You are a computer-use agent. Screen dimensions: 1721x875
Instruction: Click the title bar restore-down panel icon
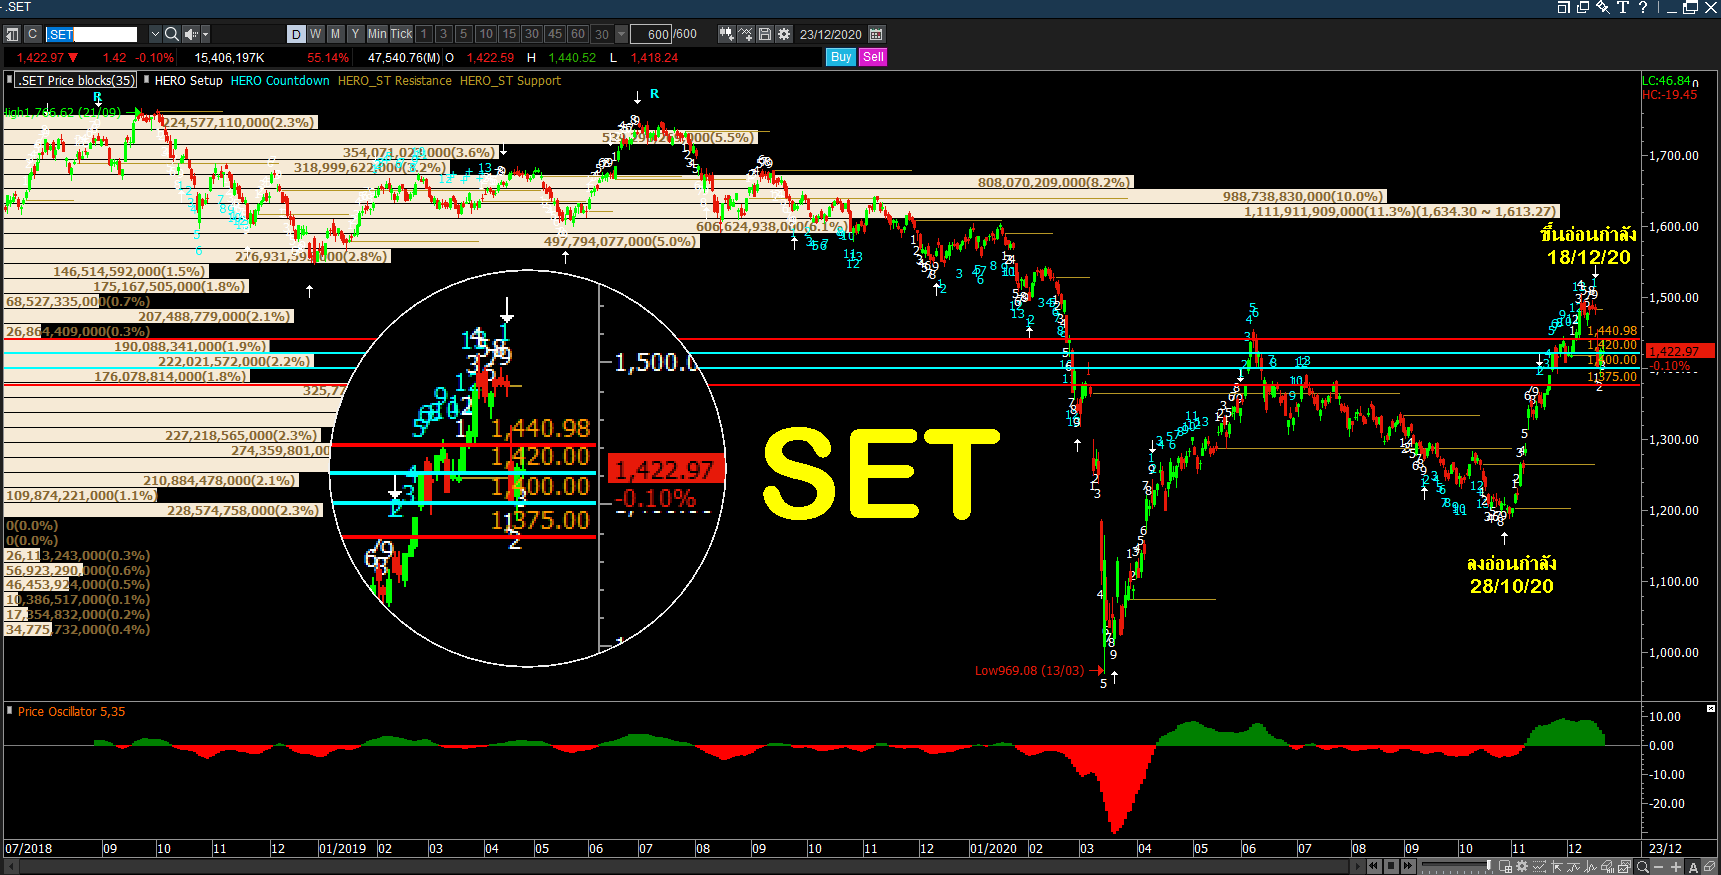(1564, 7)
